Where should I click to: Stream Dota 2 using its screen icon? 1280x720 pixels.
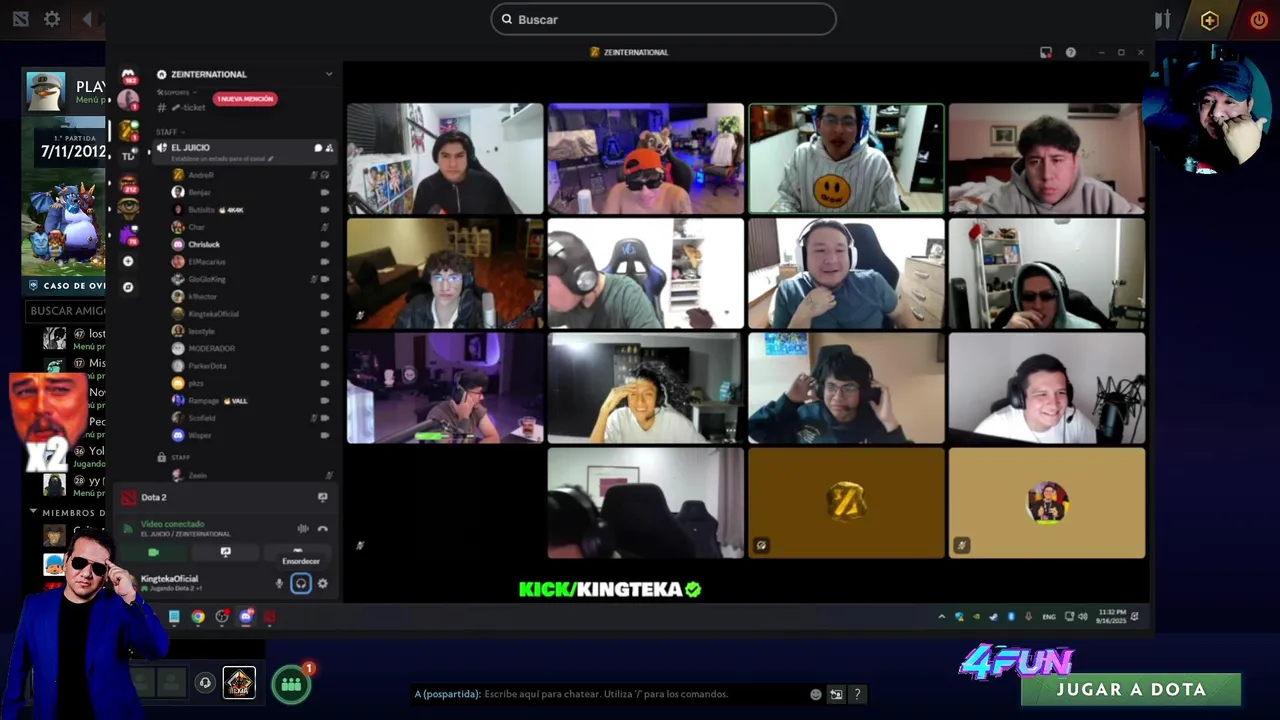(322, 497)
